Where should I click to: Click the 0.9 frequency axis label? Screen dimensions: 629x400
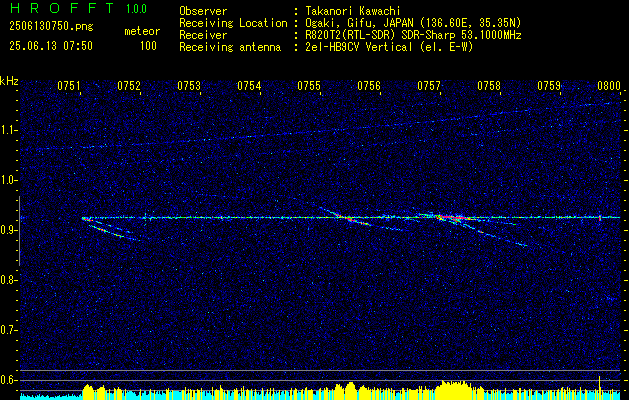7,230
